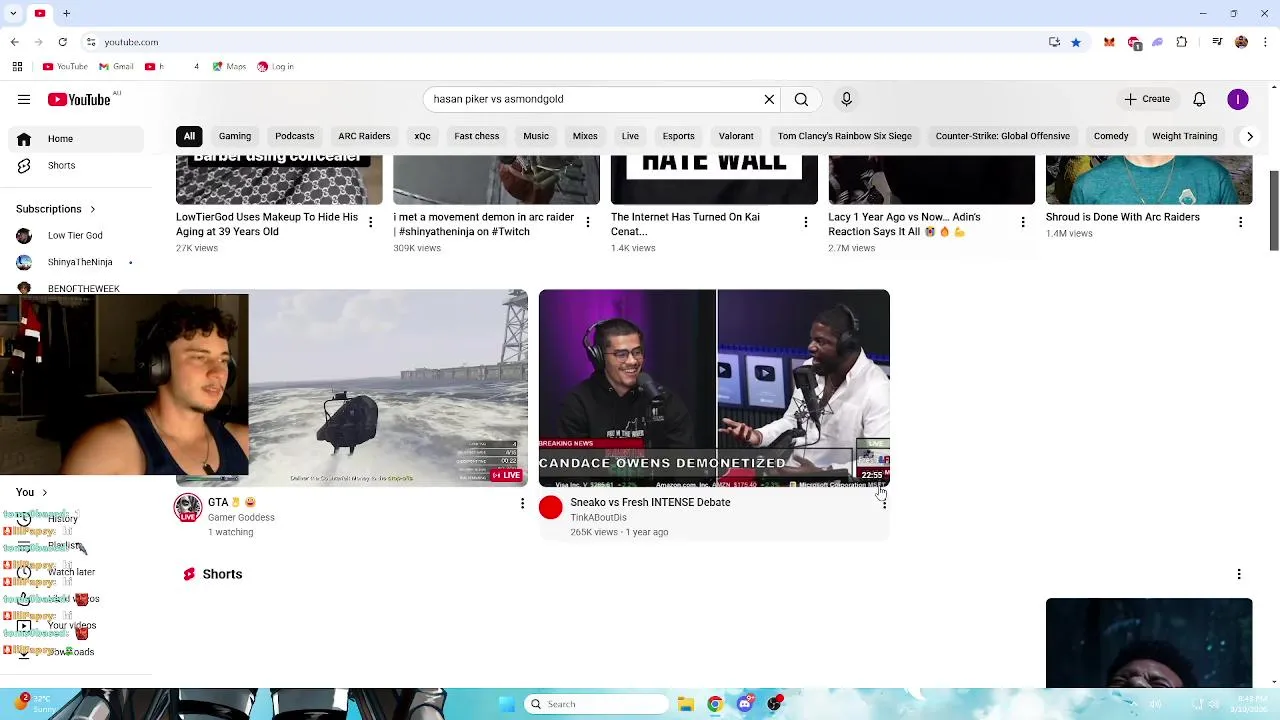This screenshot has height=720, width=1280.
Task: Open Maps bookmark
Action: tap(229, 67)
